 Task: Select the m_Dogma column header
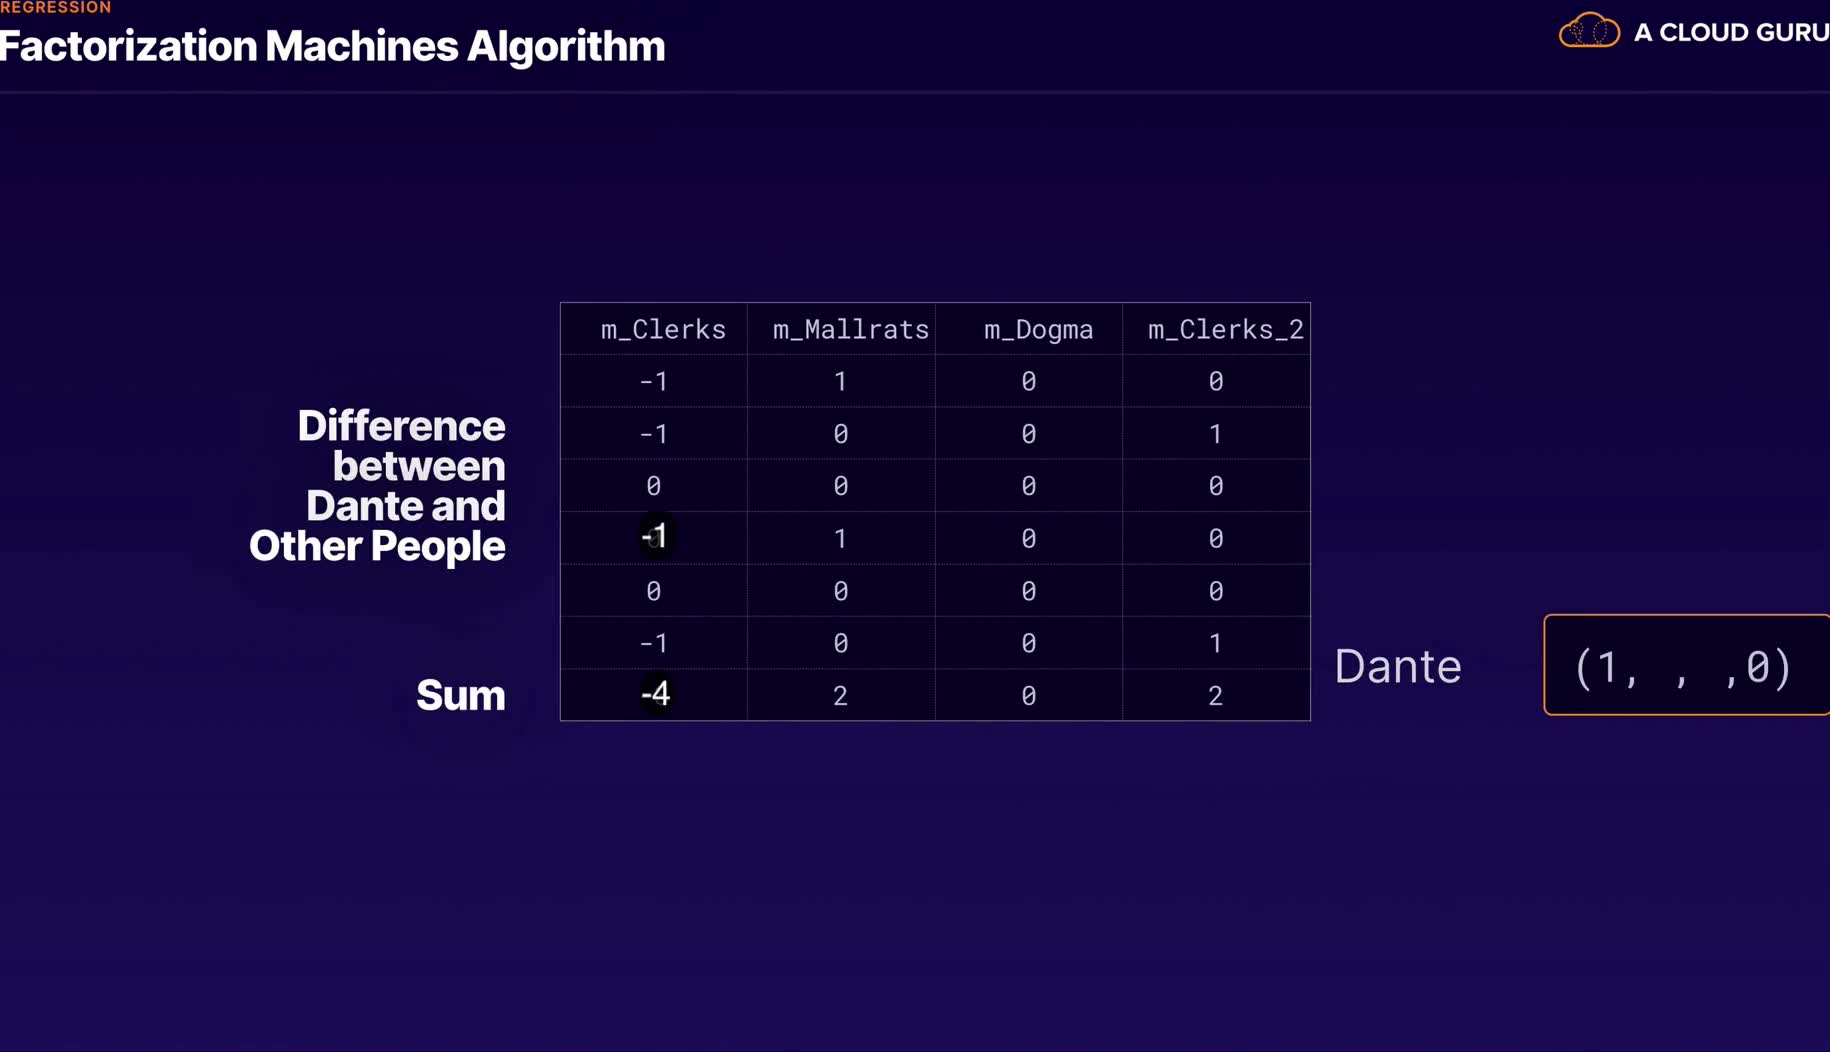1038,330
